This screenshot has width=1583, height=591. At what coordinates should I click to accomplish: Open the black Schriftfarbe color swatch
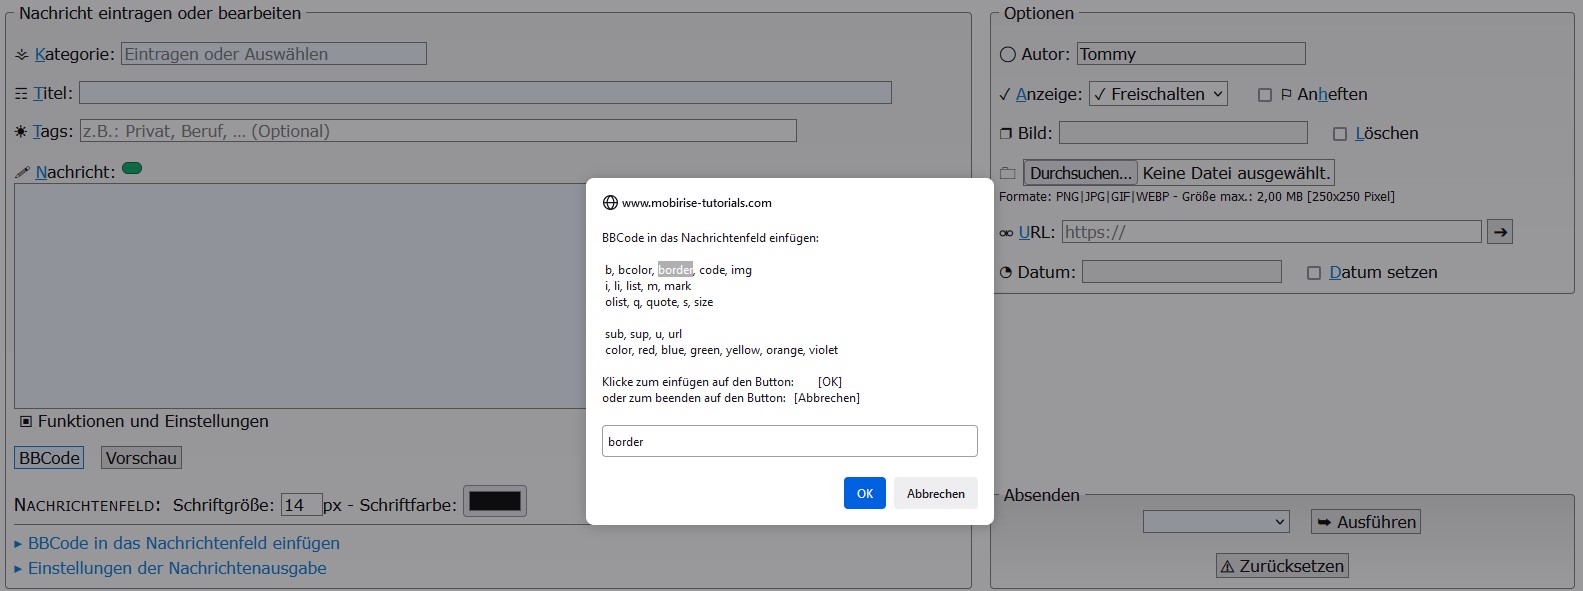click(x=495, y=502)
